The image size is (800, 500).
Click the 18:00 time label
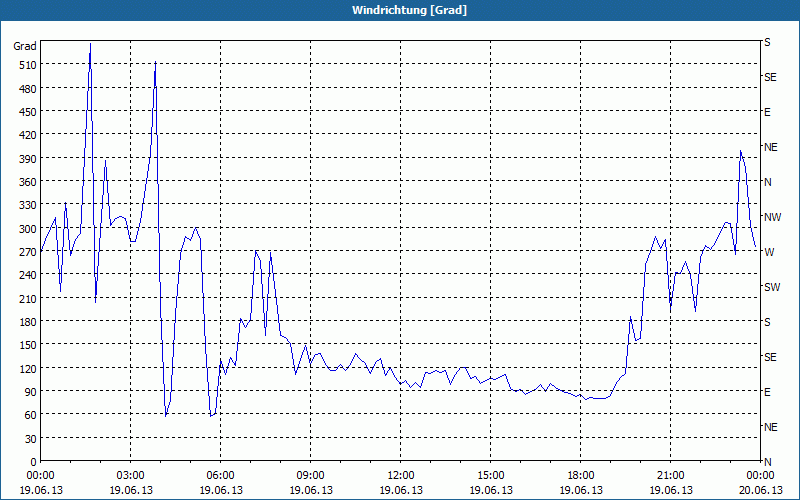[x=581, y=476]
